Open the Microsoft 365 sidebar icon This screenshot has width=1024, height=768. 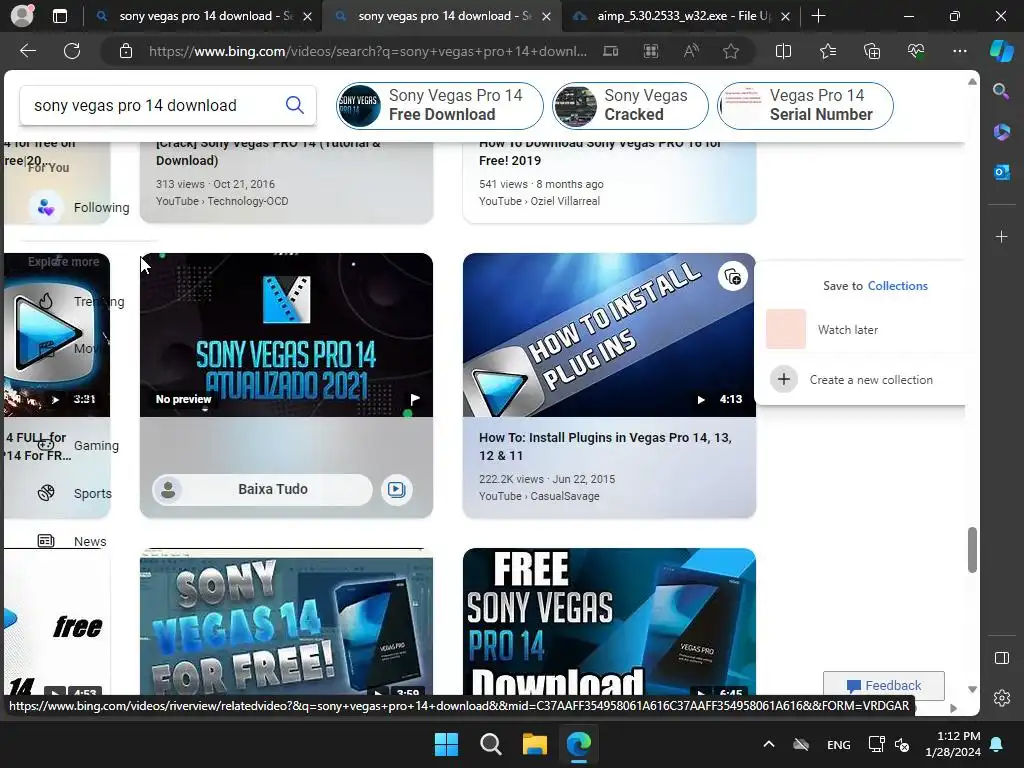point(1001,132)
